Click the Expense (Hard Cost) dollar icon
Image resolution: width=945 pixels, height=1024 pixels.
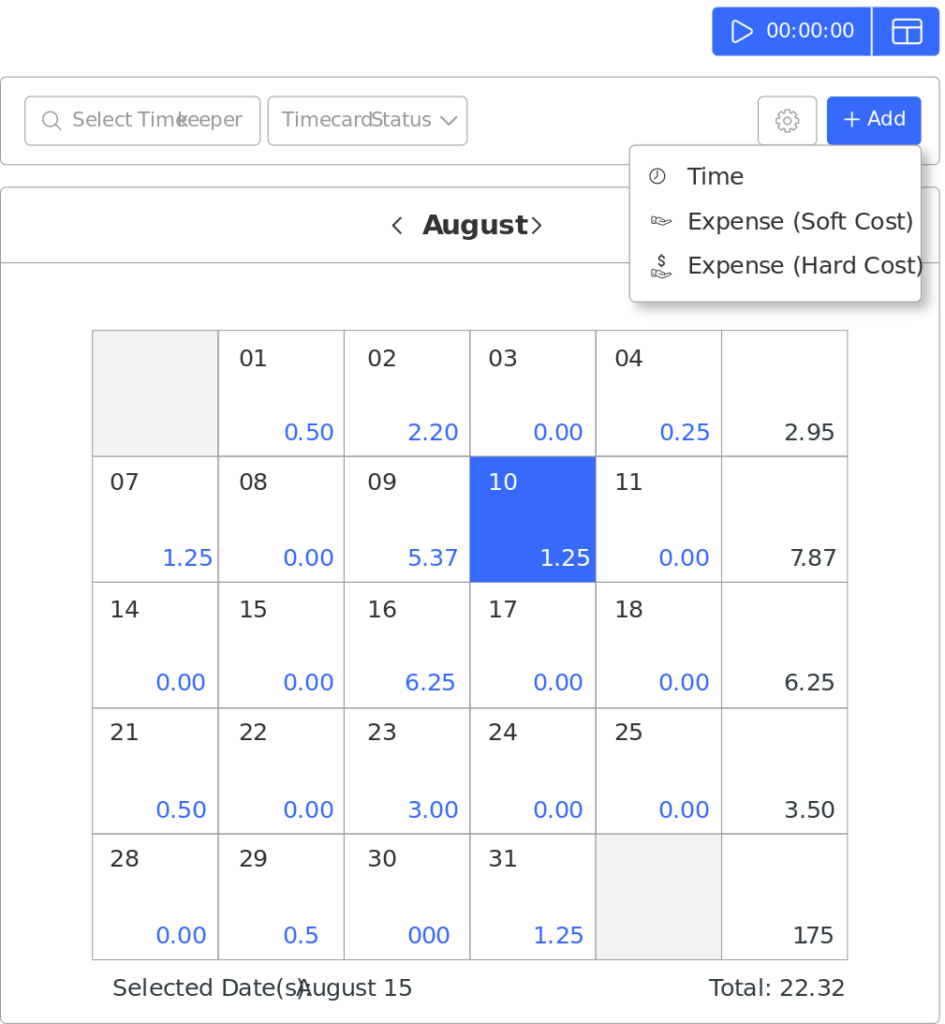point(660,266)
